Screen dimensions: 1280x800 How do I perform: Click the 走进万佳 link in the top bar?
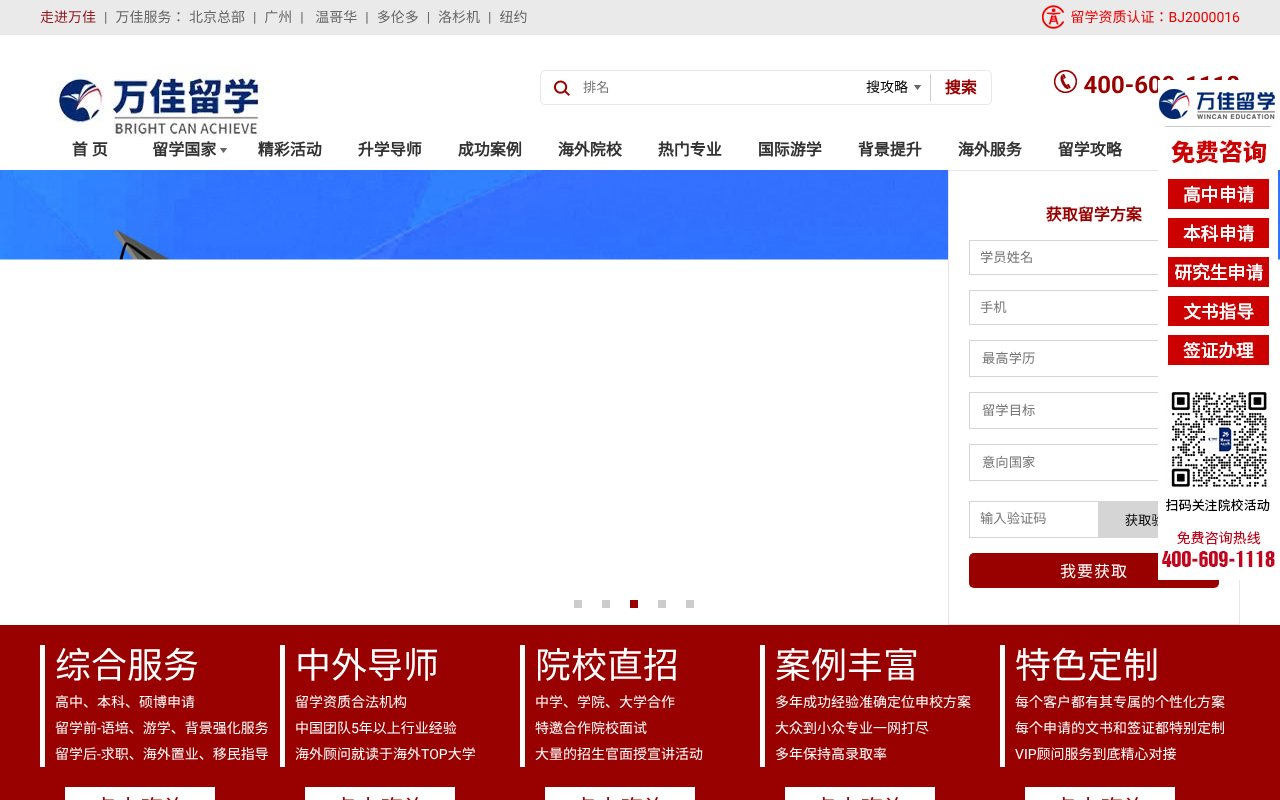[x=67, y=17]
